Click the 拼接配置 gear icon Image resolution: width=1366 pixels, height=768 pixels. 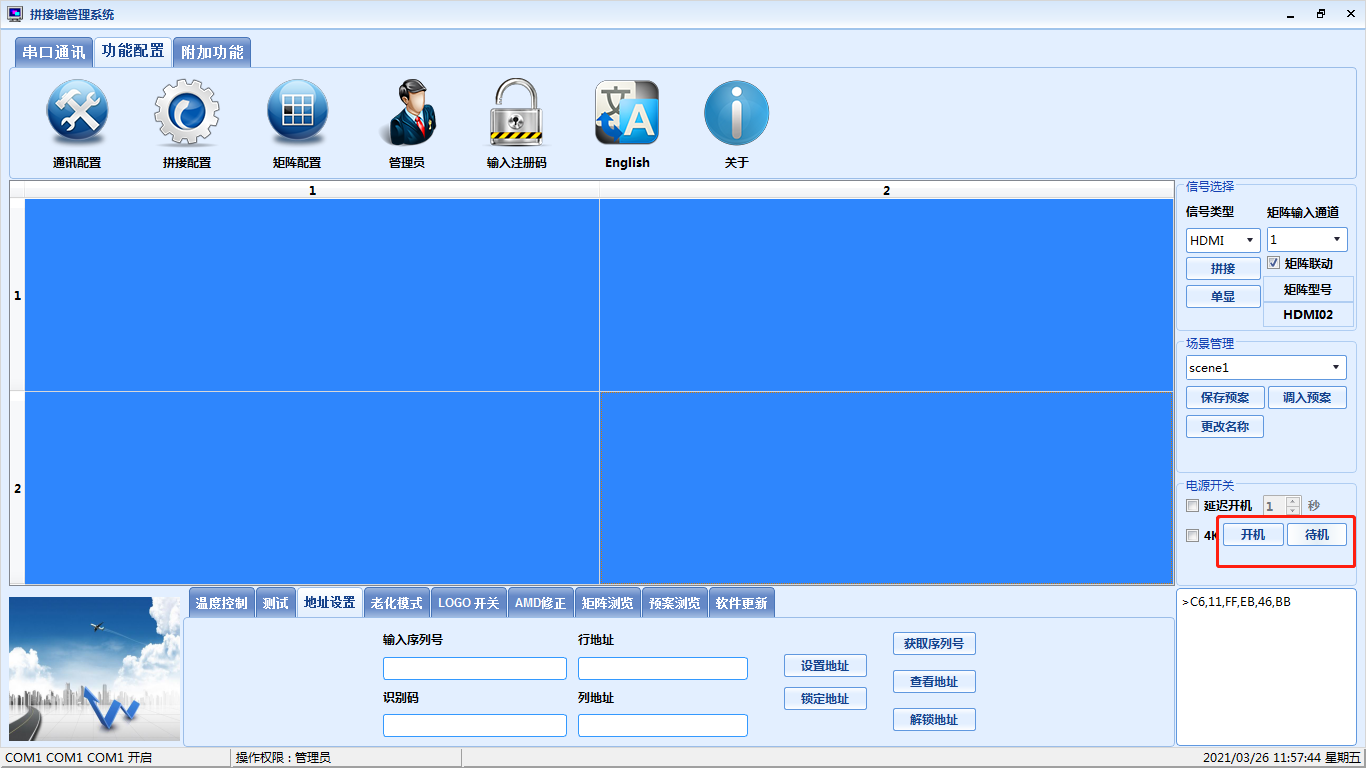(187, 113)
